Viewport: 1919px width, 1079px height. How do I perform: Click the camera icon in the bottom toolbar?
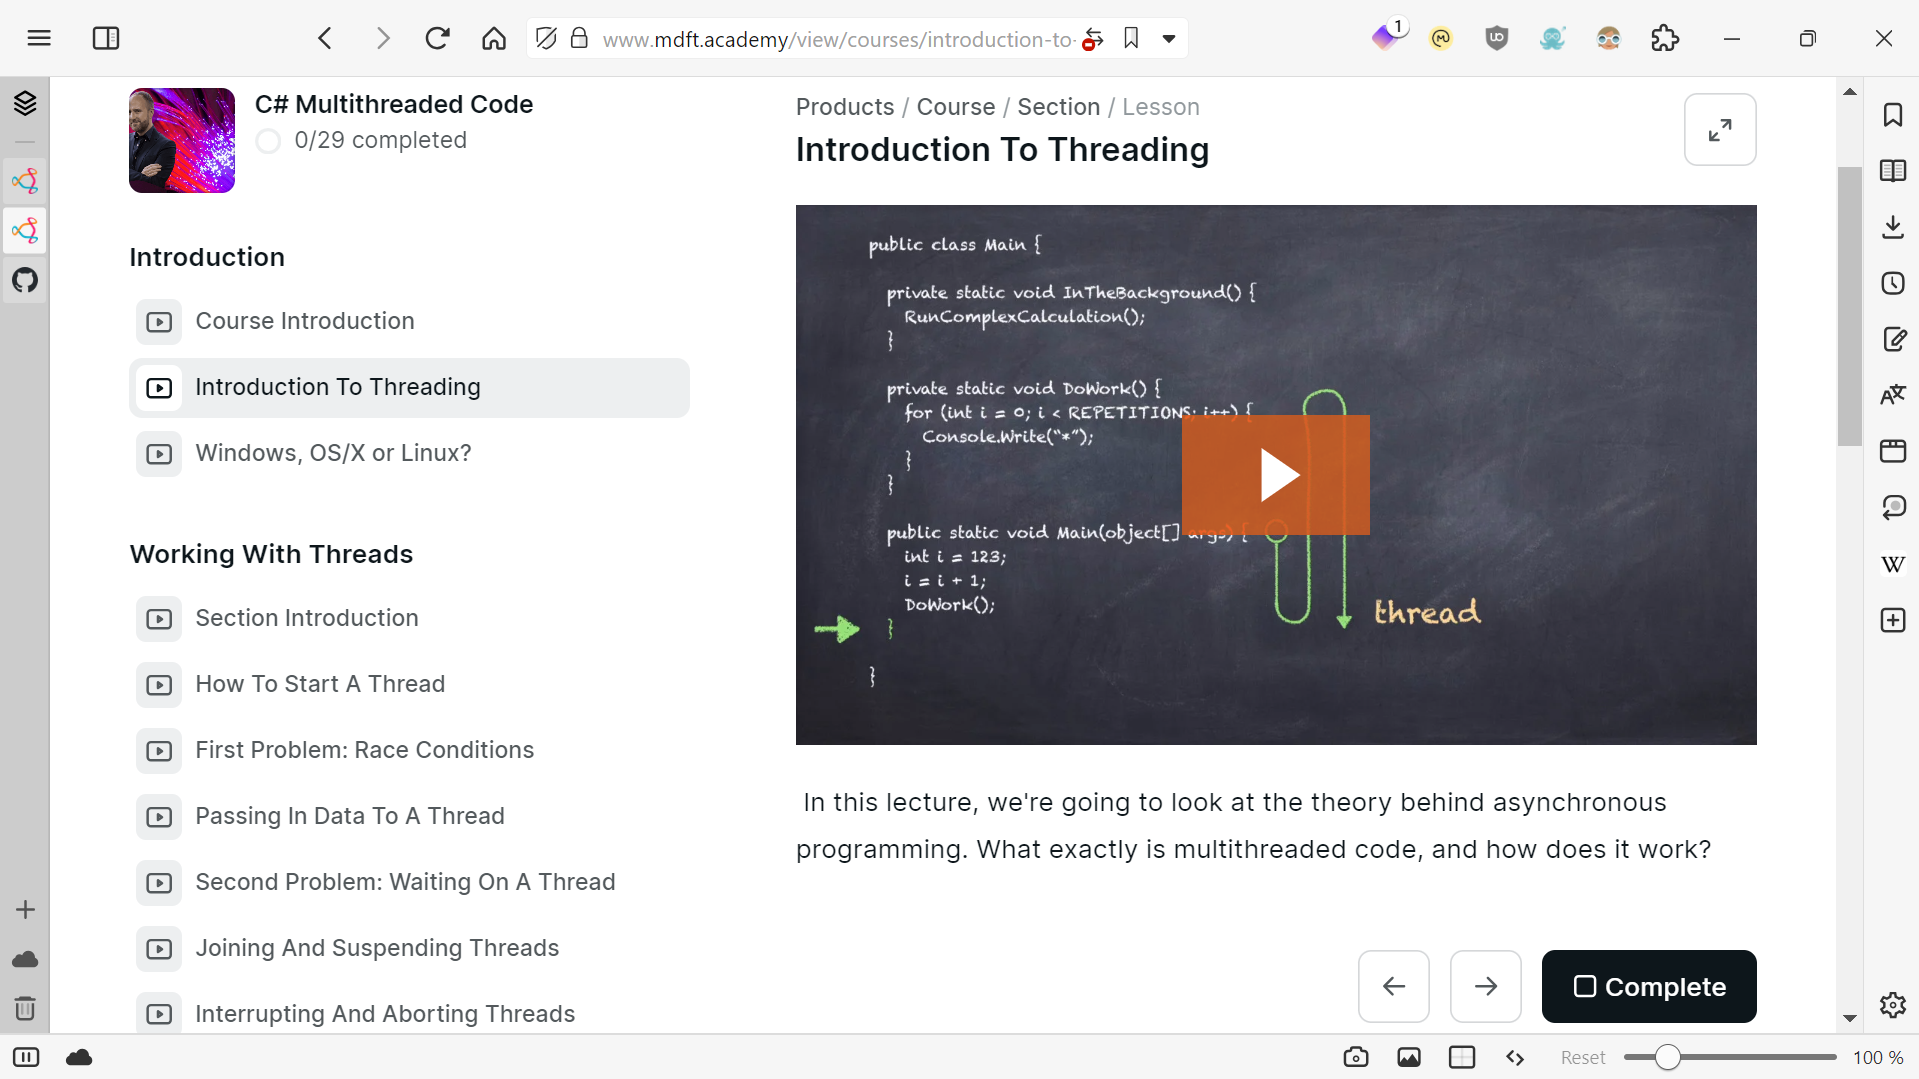click(x=1356, y=1057)
